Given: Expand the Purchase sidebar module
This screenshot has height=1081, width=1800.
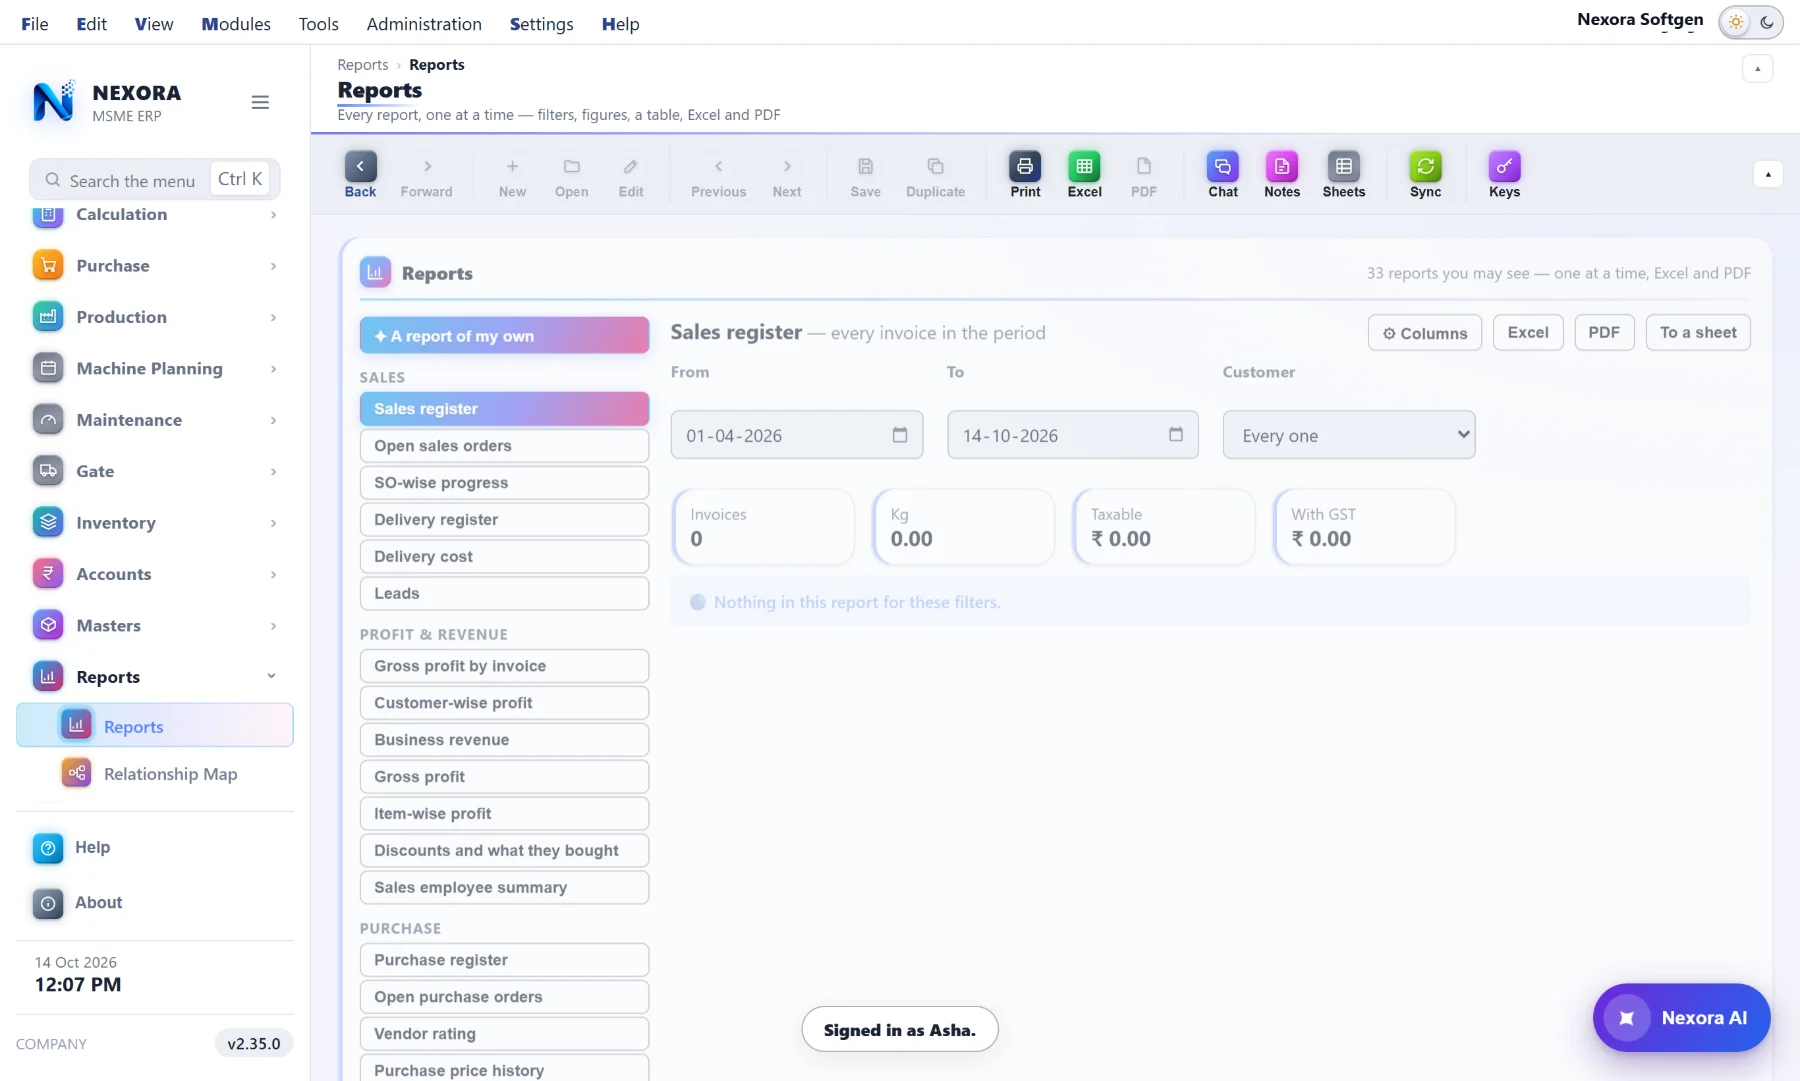Looking at the screenshot, I should click(155, 266).
